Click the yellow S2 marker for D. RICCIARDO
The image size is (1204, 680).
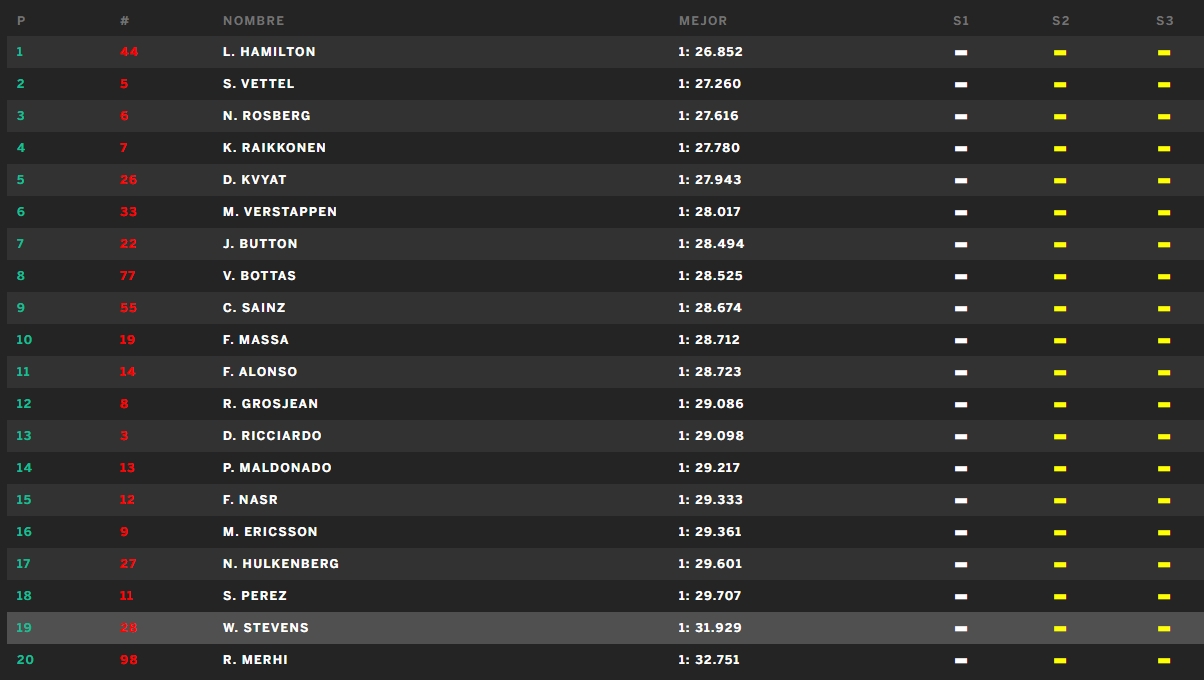1060,436
